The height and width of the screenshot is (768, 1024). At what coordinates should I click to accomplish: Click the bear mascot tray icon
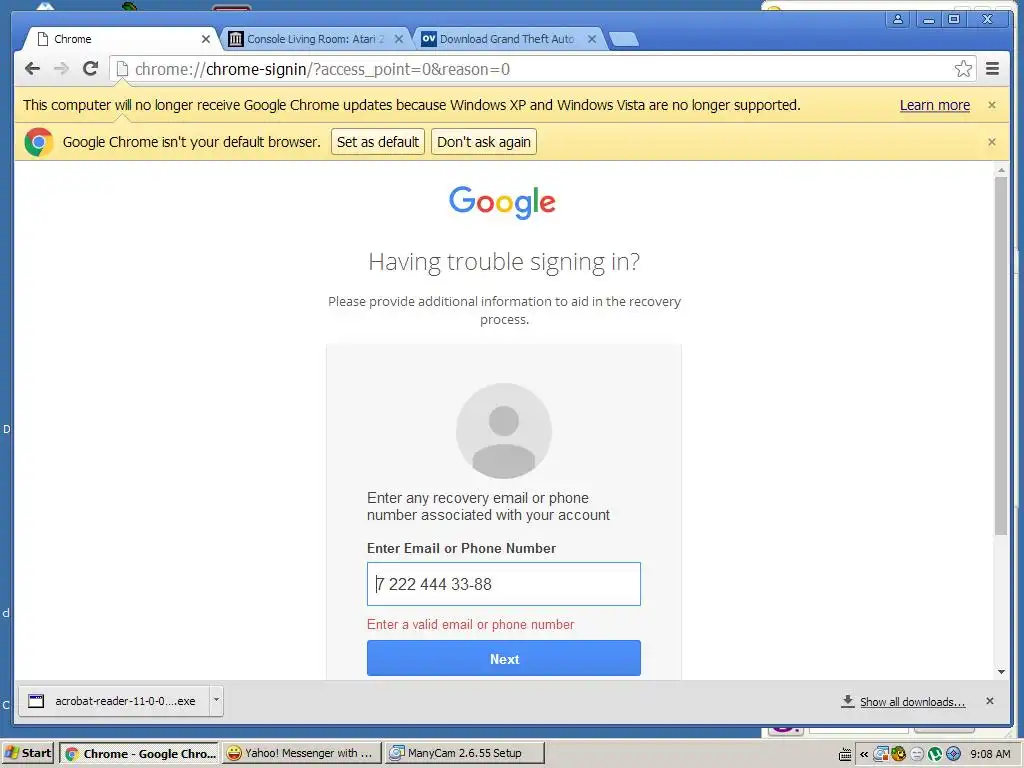tap(899, 754)
